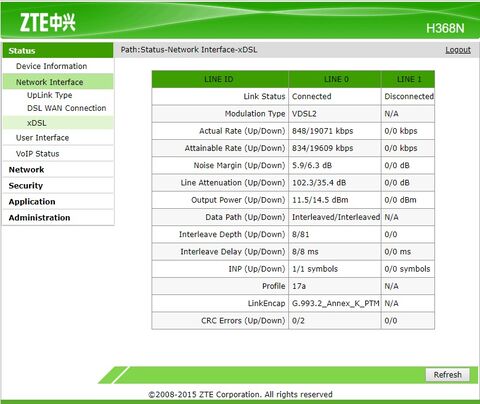480x404 pixels.
Task: Click the 11.5/14.5 dBm output power
Action: (x=320, y=200)
